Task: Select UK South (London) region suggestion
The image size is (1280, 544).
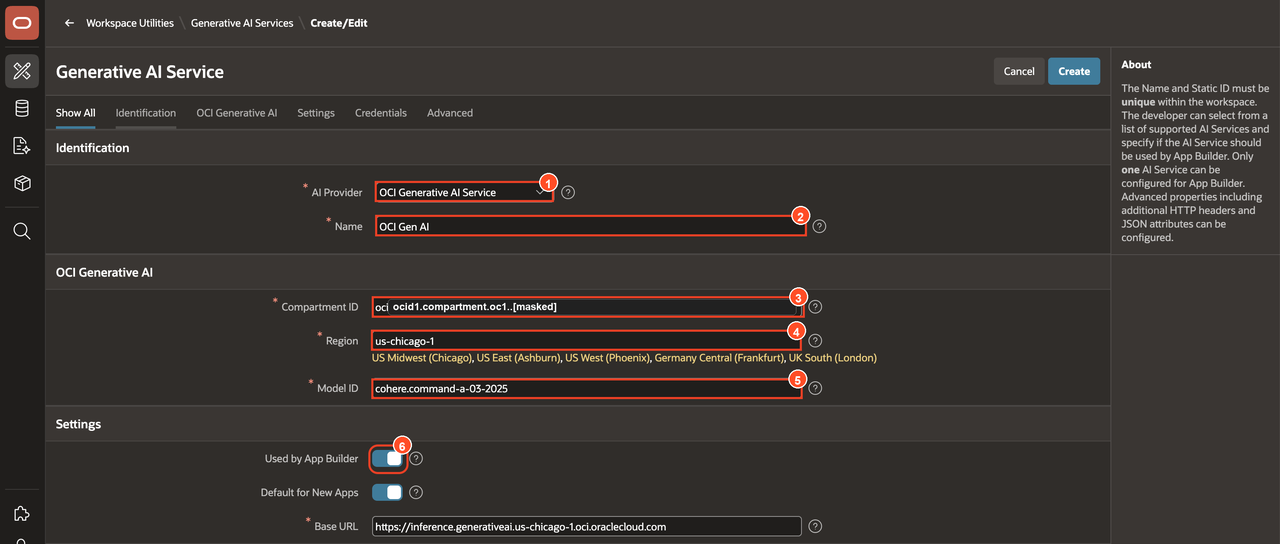Action: pos(833,358)
